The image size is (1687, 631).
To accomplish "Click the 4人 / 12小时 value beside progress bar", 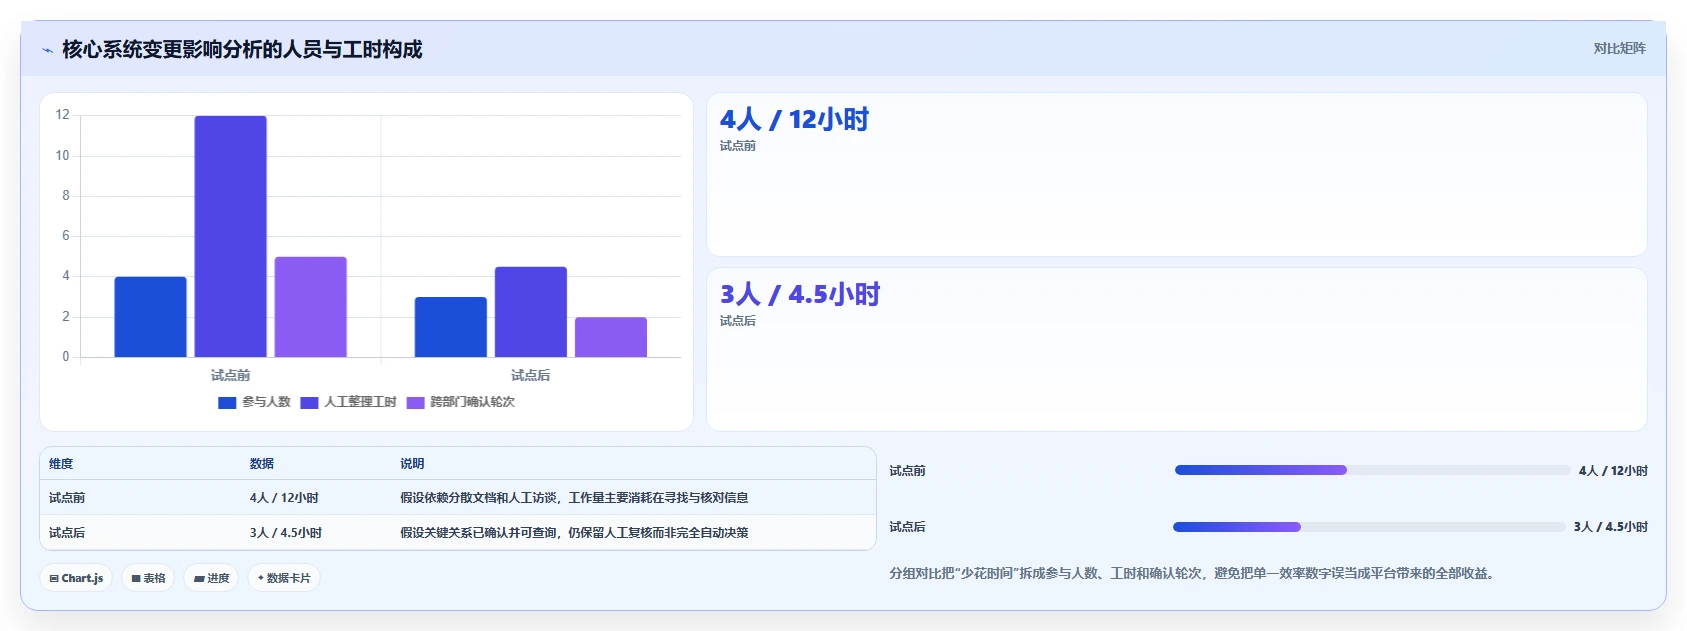I will coord(1613,471).
